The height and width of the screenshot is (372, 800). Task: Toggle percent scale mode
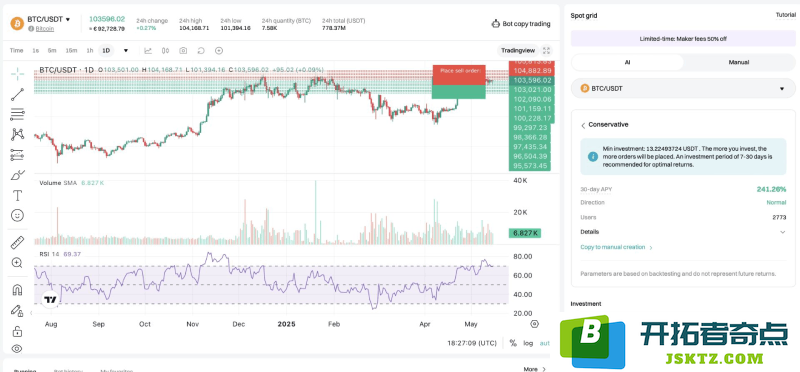[513, 343]
